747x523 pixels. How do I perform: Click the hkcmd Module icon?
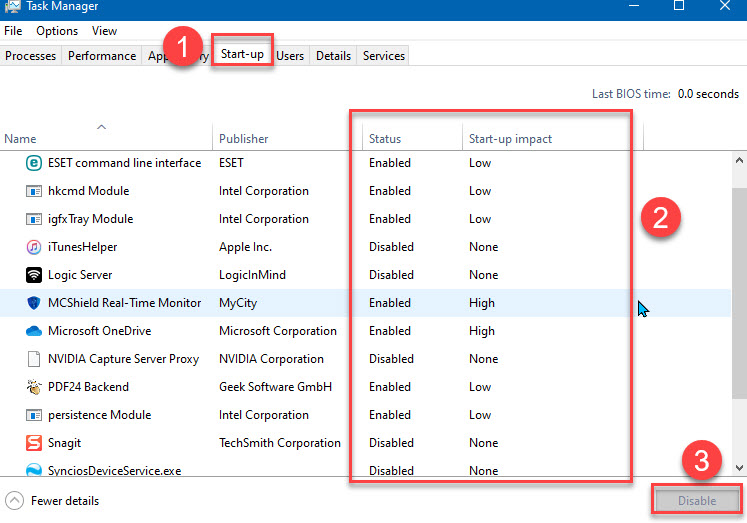pos(33,191)
